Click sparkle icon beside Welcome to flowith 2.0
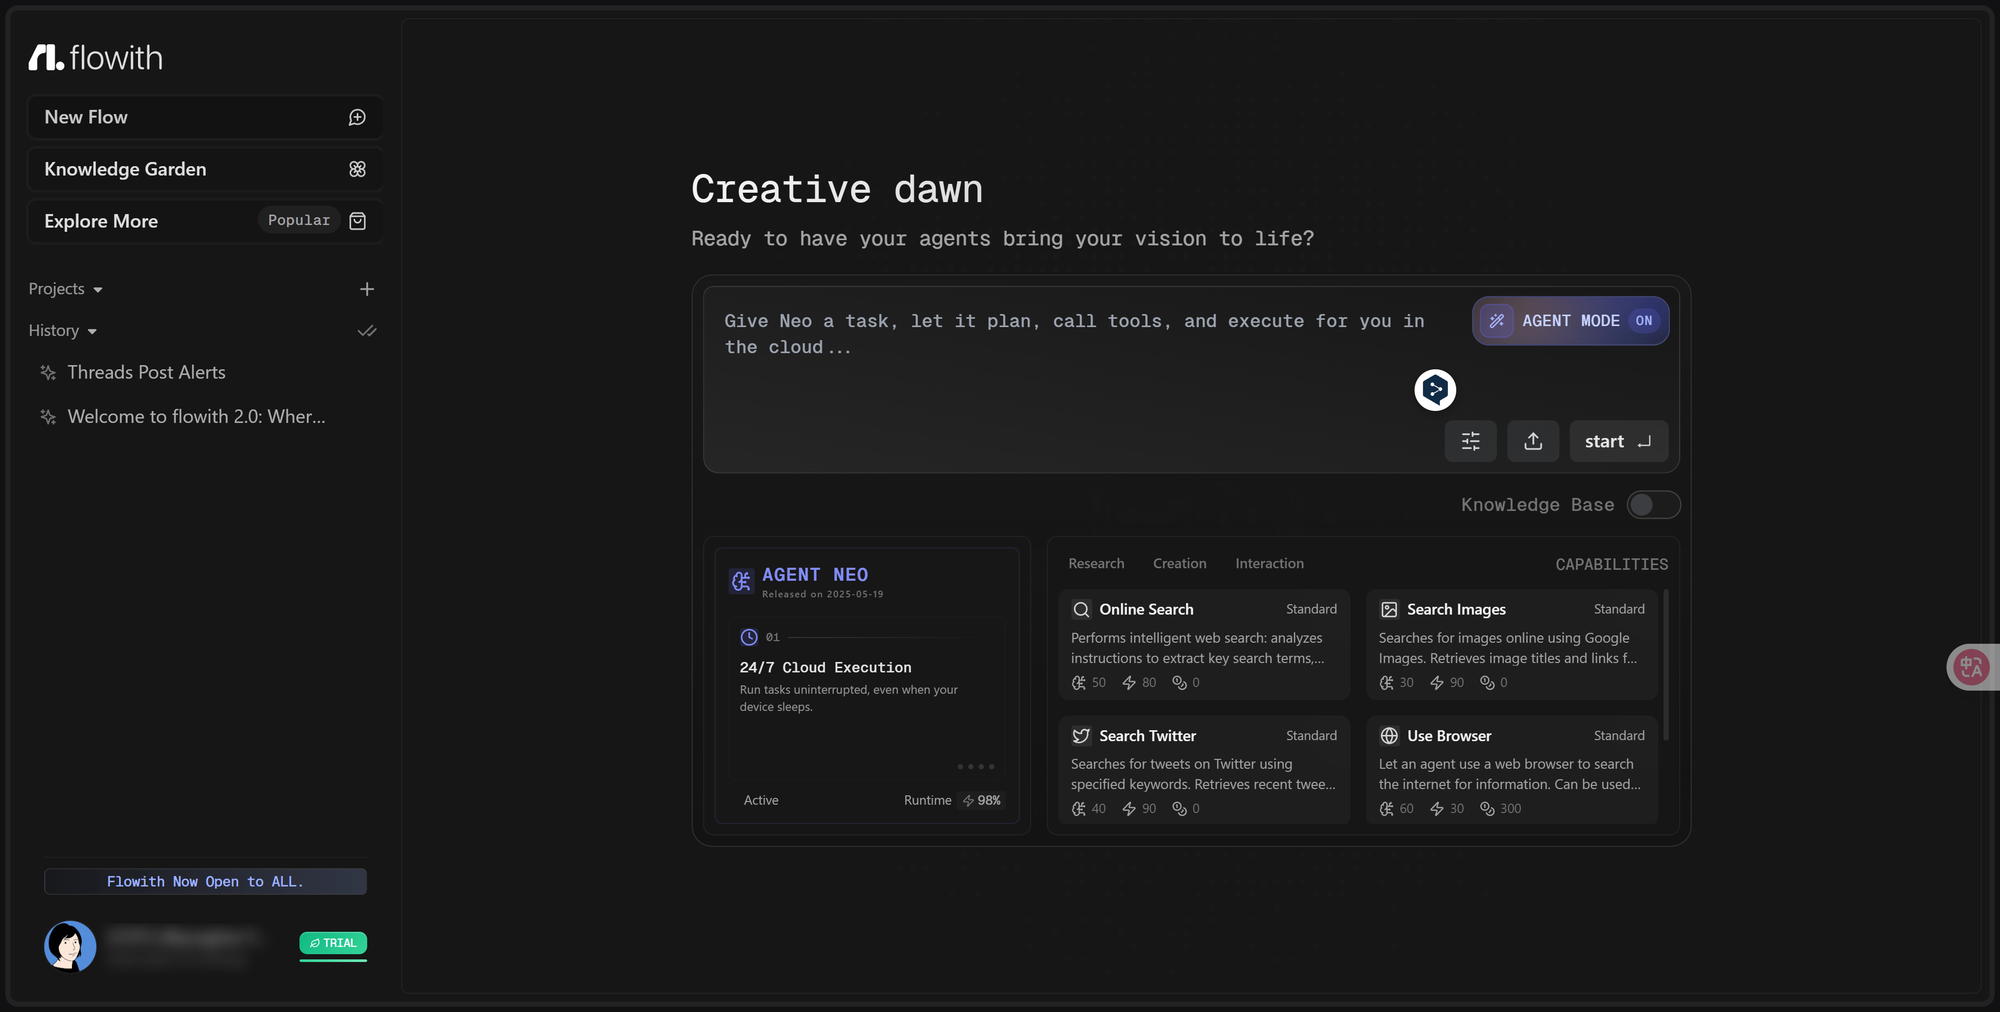Viewport: 2000px width, 1012px height. (x=48, y=417)
